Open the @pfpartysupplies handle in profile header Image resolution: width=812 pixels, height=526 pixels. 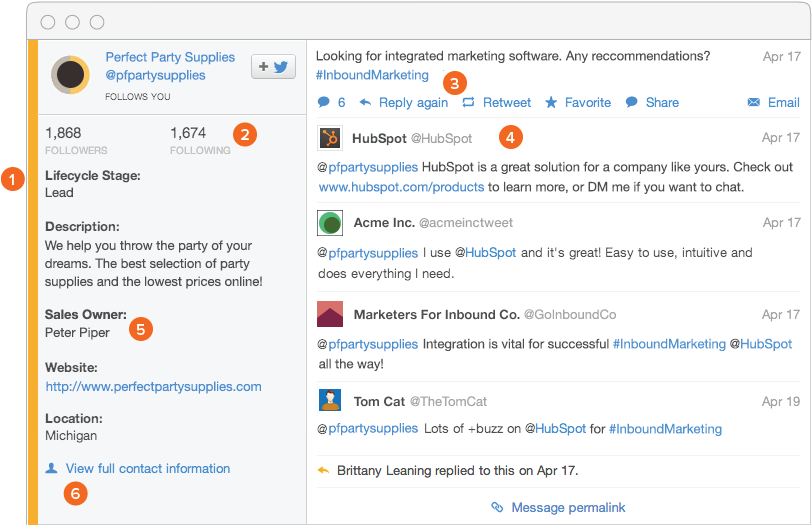(x=155, y=76)
